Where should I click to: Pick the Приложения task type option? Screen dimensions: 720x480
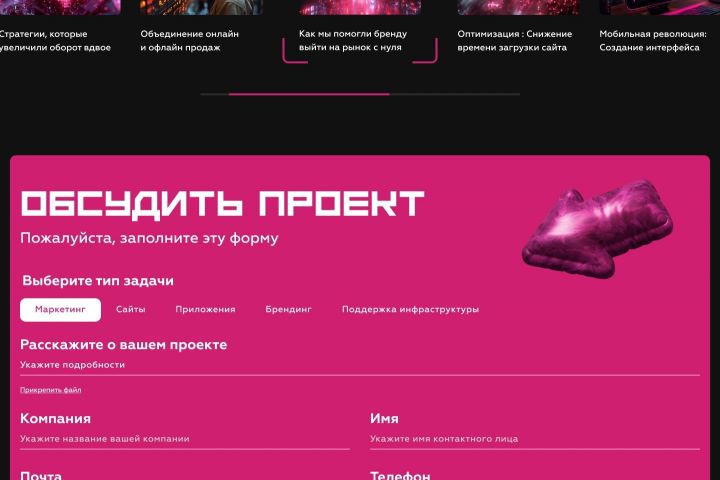click(x=205, y=310)
